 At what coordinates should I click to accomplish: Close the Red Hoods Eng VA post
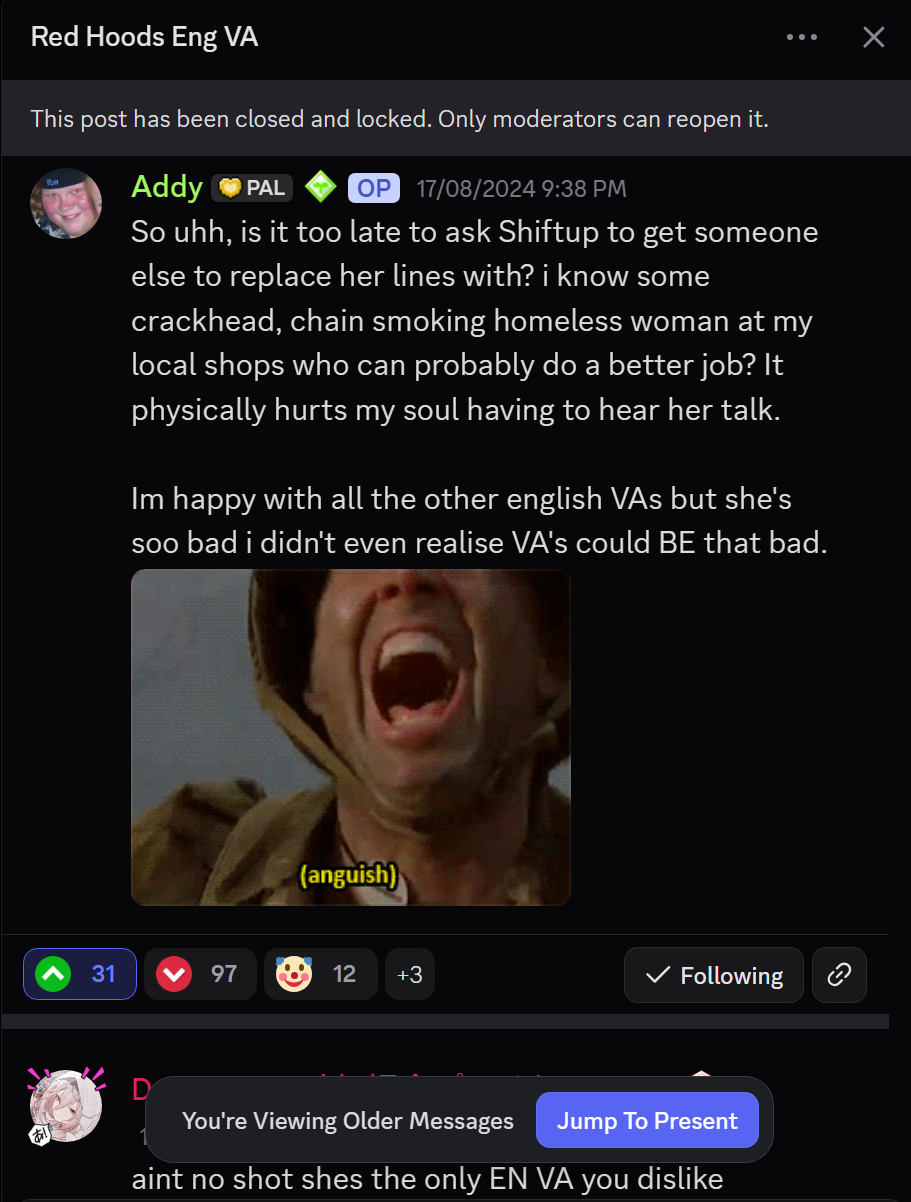(873, 38)
